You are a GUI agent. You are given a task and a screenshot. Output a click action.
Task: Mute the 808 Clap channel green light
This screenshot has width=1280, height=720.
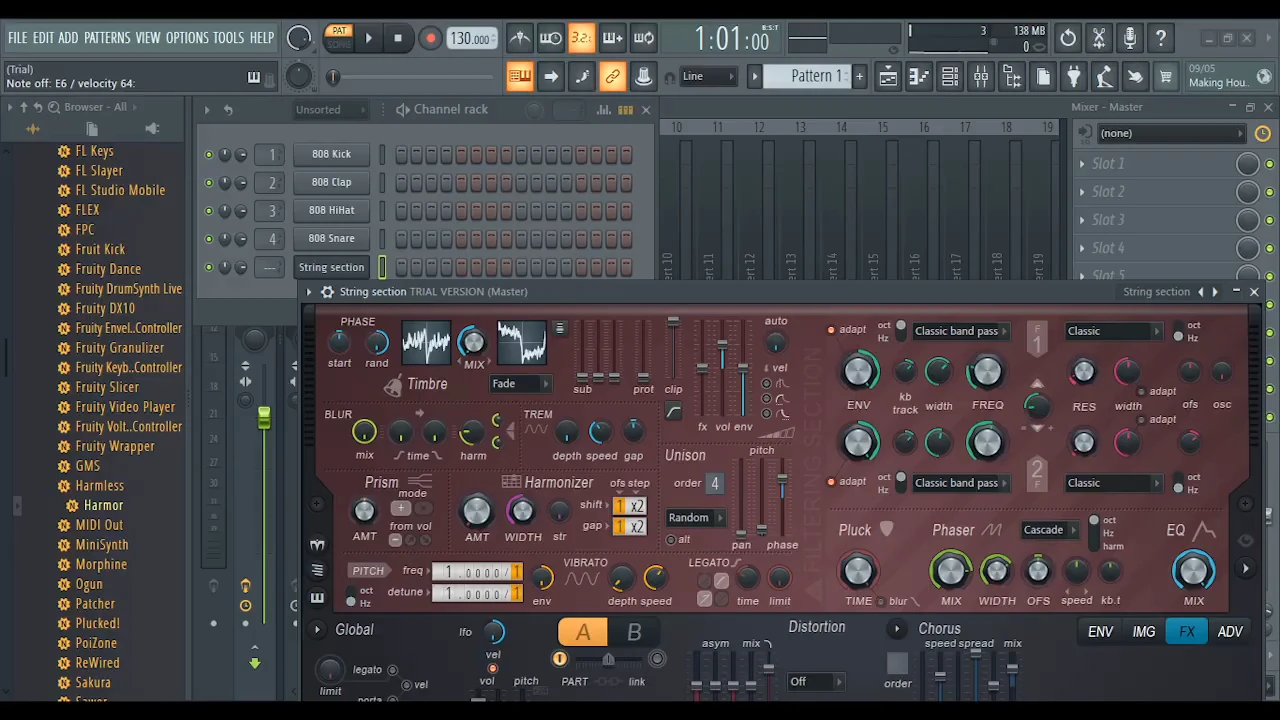tap(209, 183)
